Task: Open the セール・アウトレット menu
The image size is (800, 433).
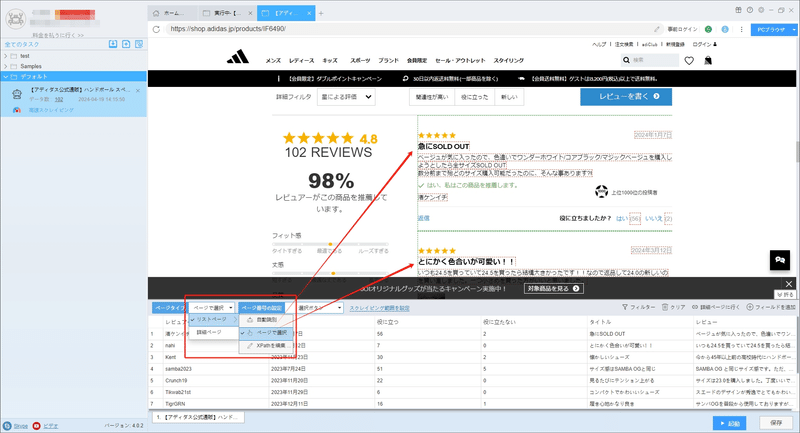Action: 460,60
